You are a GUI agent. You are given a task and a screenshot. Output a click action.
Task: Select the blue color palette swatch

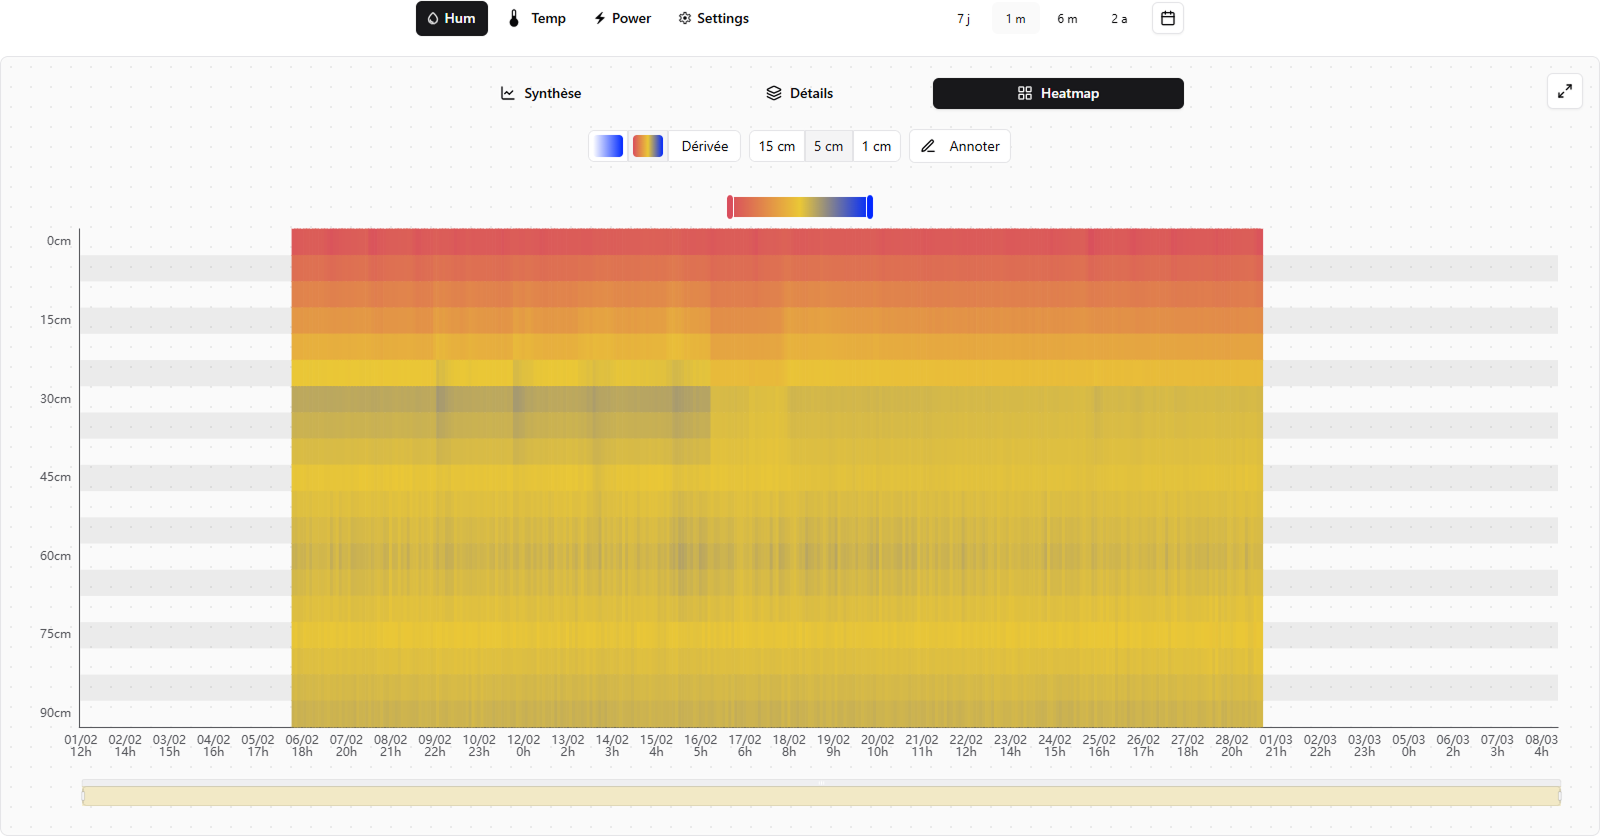608,146
